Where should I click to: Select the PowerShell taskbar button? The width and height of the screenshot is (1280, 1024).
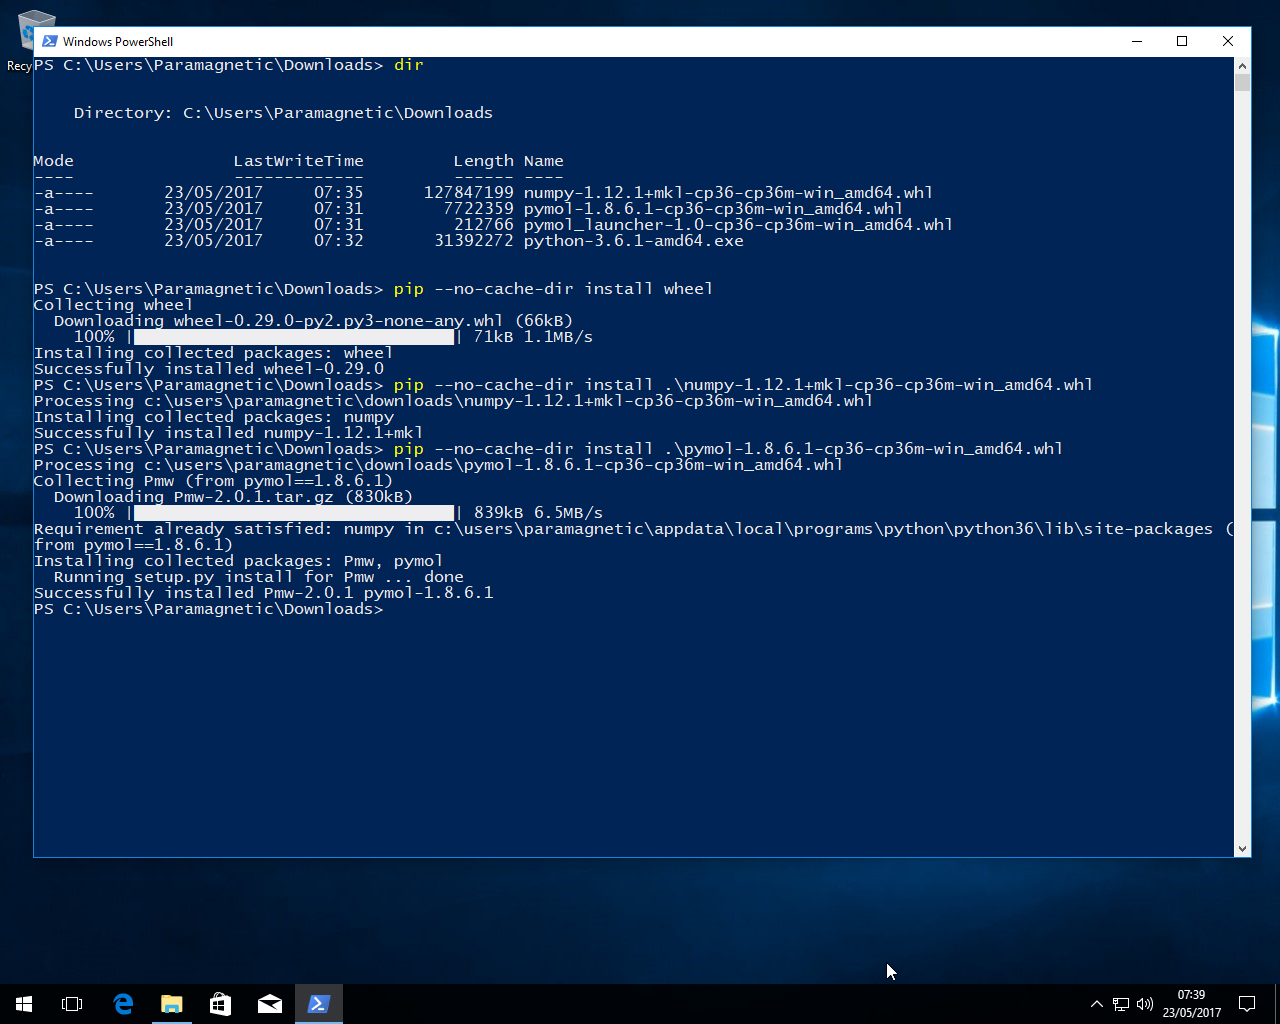[319, 1004]
